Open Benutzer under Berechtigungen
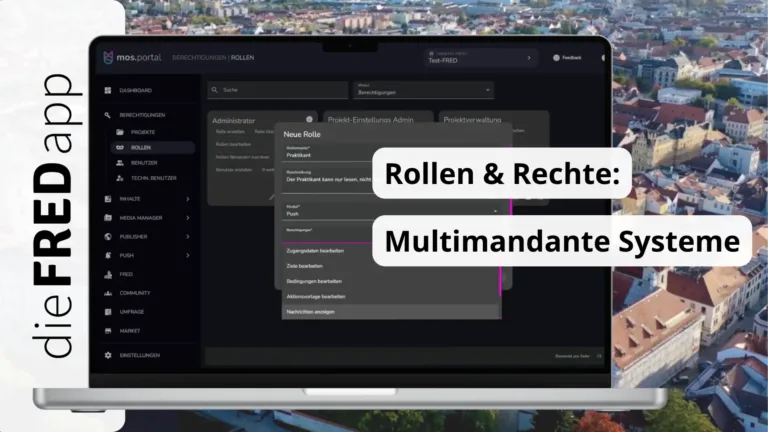This screenshot has width=768, height=432. (144, 163)
